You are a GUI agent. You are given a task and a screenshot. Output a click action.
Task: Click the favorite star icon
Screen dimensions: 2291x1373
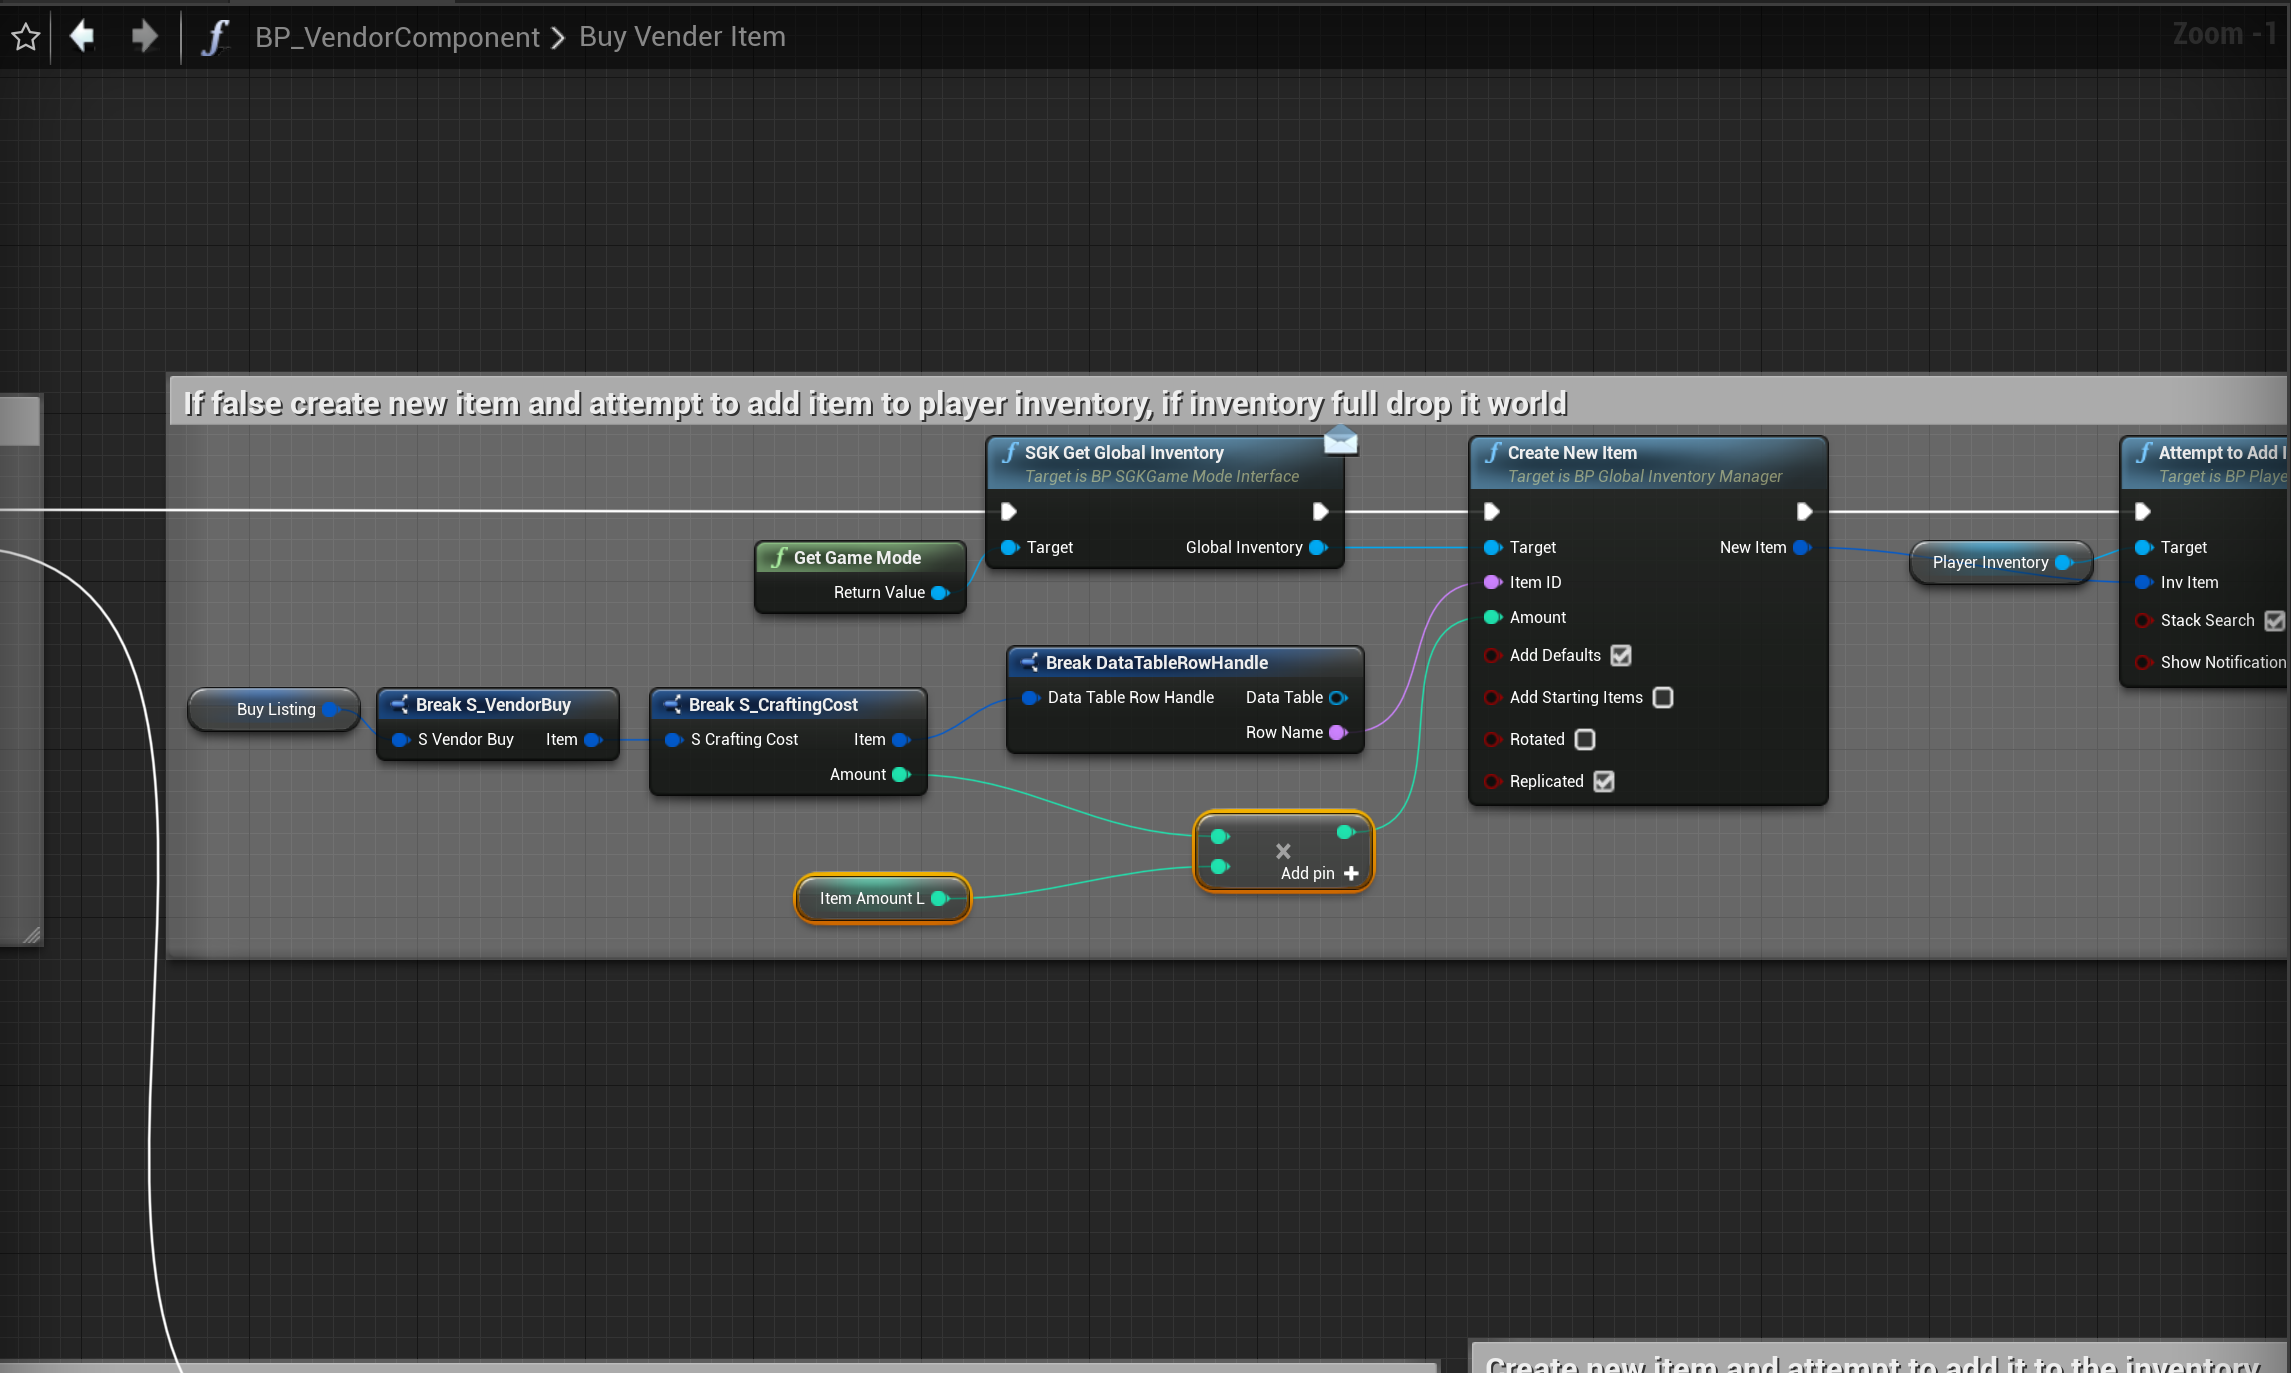[26, 37]
